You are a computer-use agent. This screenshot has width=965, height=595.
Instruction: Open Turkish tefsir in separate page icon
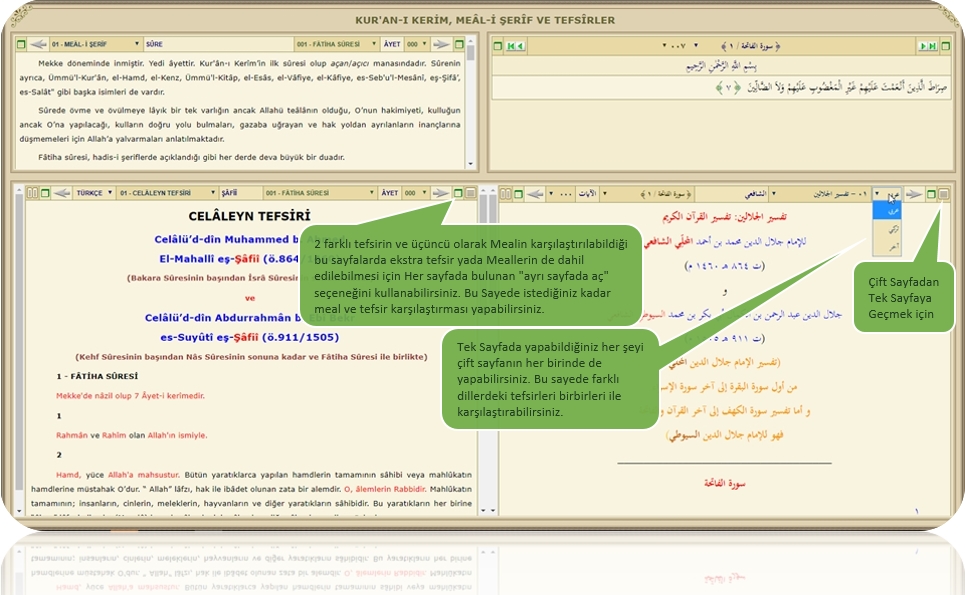pyautogui.click(x=458, y=193)
